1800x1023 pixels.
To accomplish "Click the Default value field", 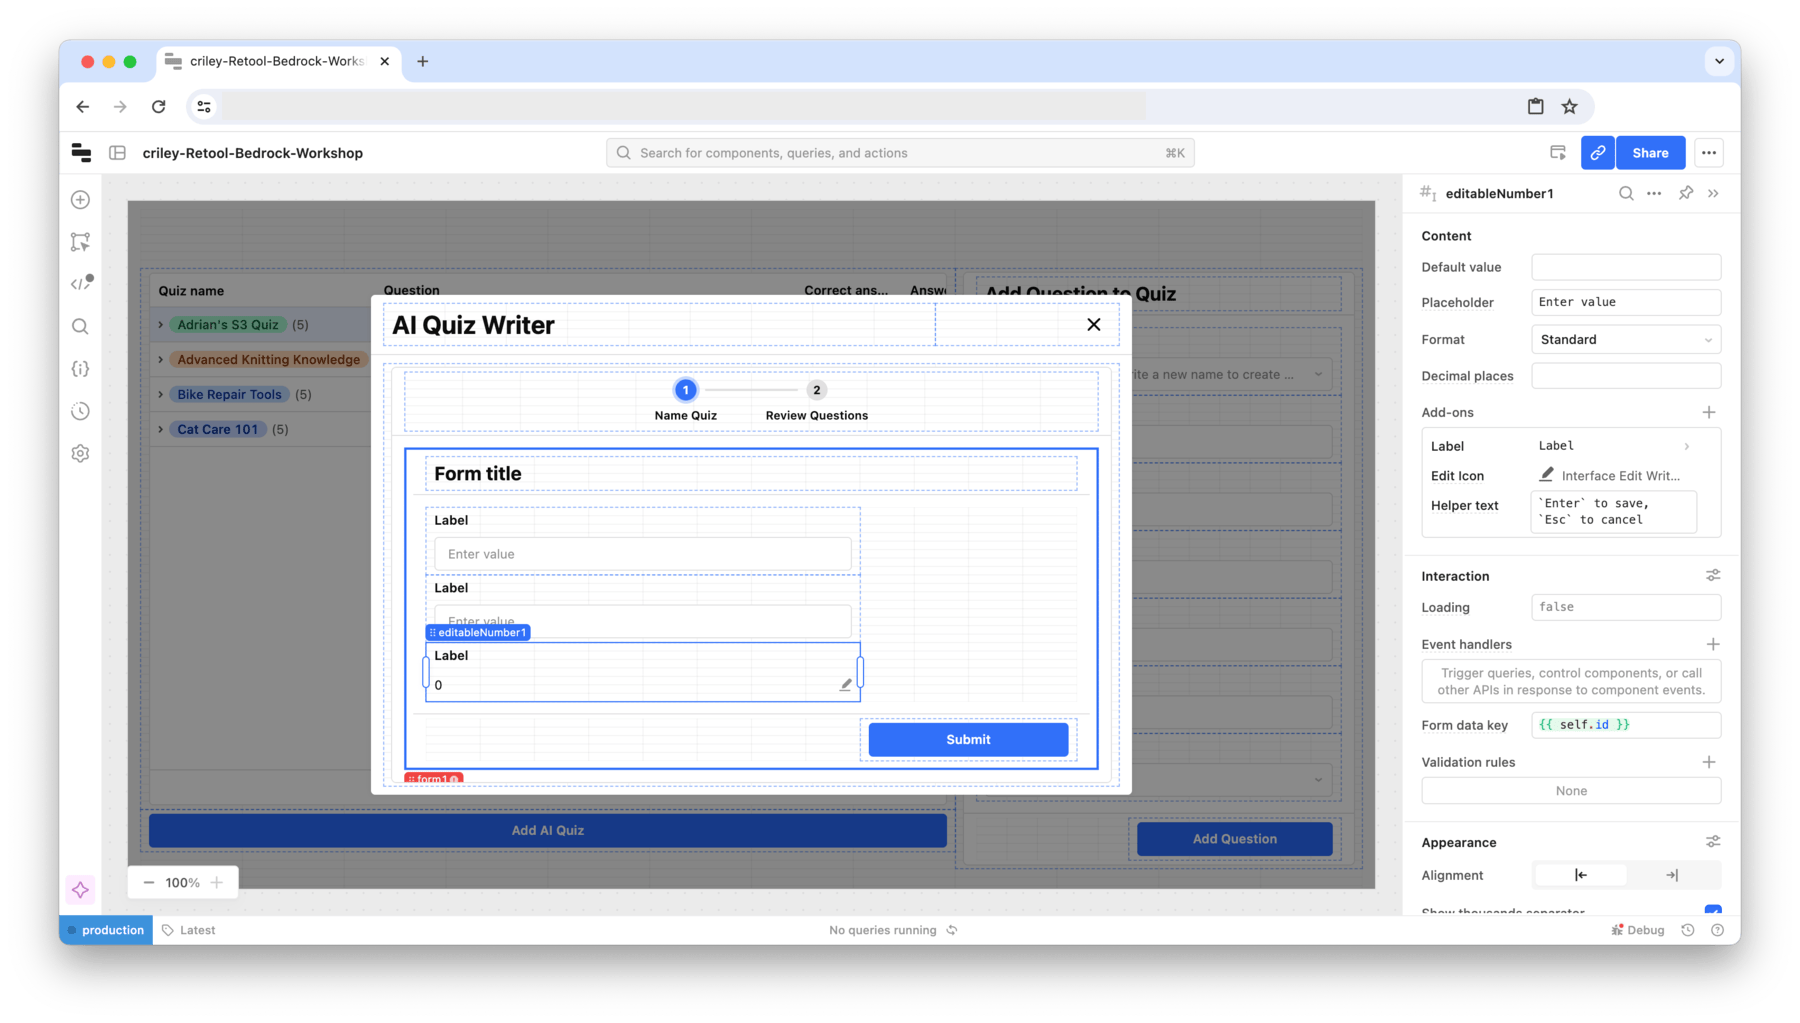I will pyautogui.click(x=1626, y=267).
